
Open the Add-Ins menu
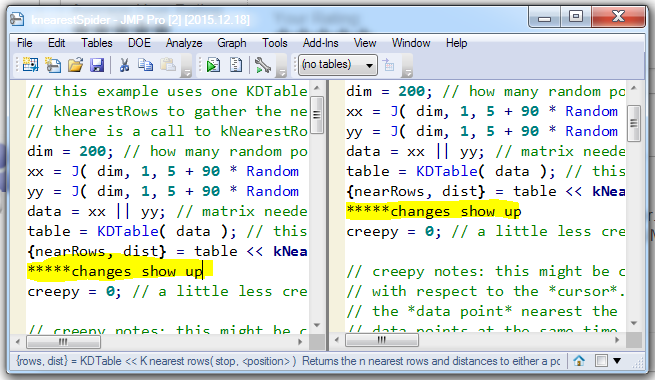click(320, 43)
